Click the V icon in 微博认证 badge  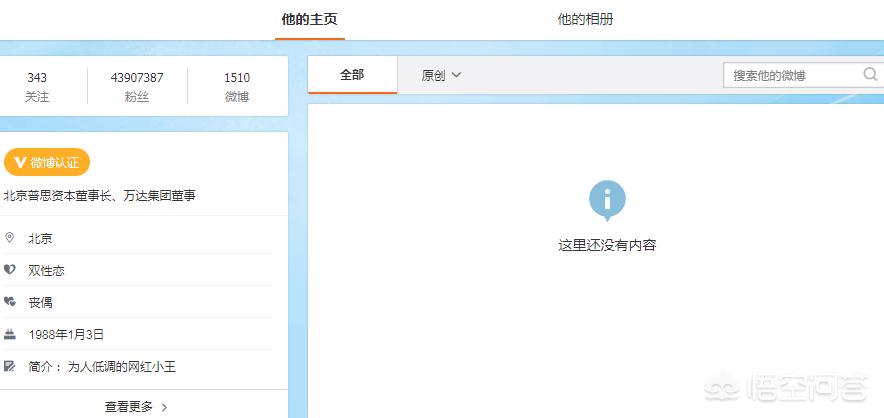[x=21, y=162]
